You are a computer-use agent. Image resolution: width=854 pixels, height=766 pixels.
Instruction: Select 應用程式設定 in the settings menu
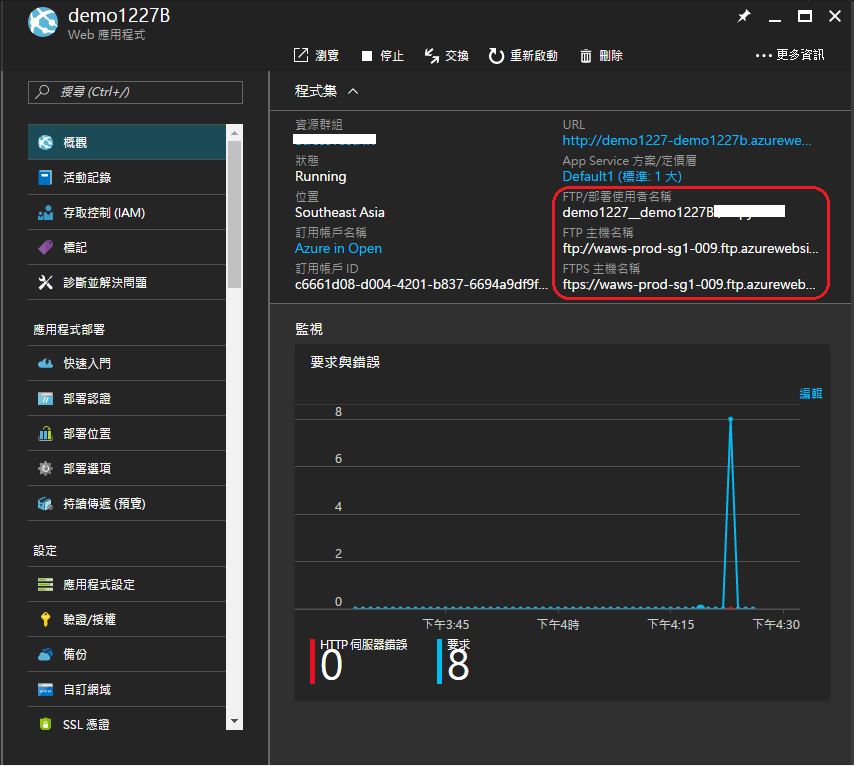(127, 585)
